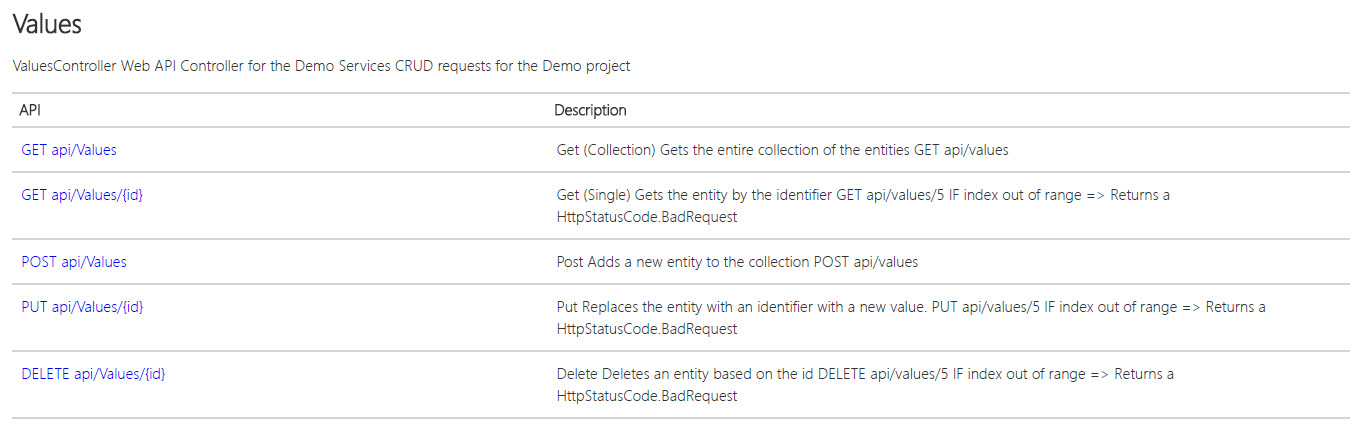
Task: Click the ValuesController summary paragraph
Action: [321, 66]
